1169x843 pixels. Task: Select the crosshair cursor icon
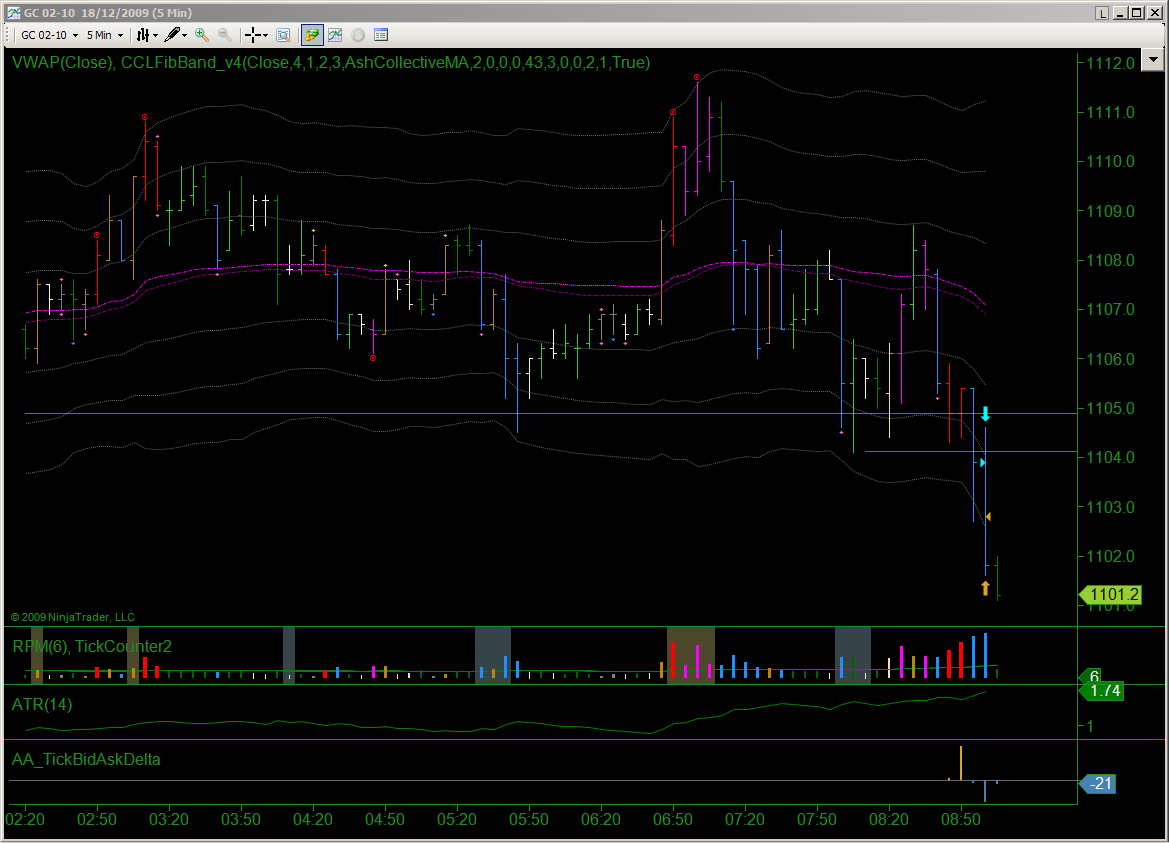253,35
